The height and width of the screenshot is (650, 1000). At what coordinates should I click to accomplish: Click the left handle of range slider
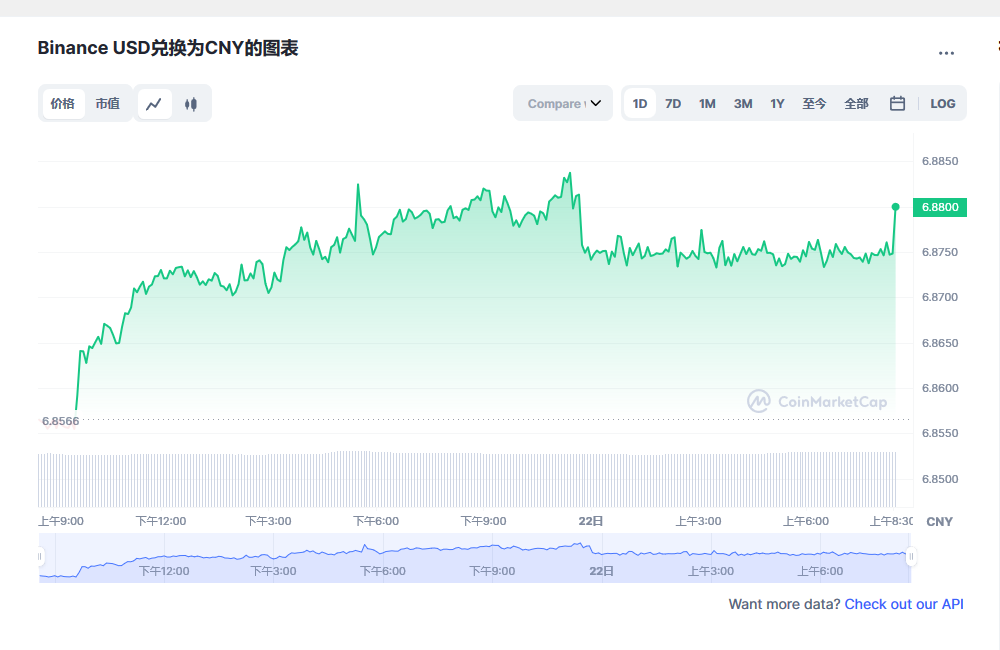(40, 556)
